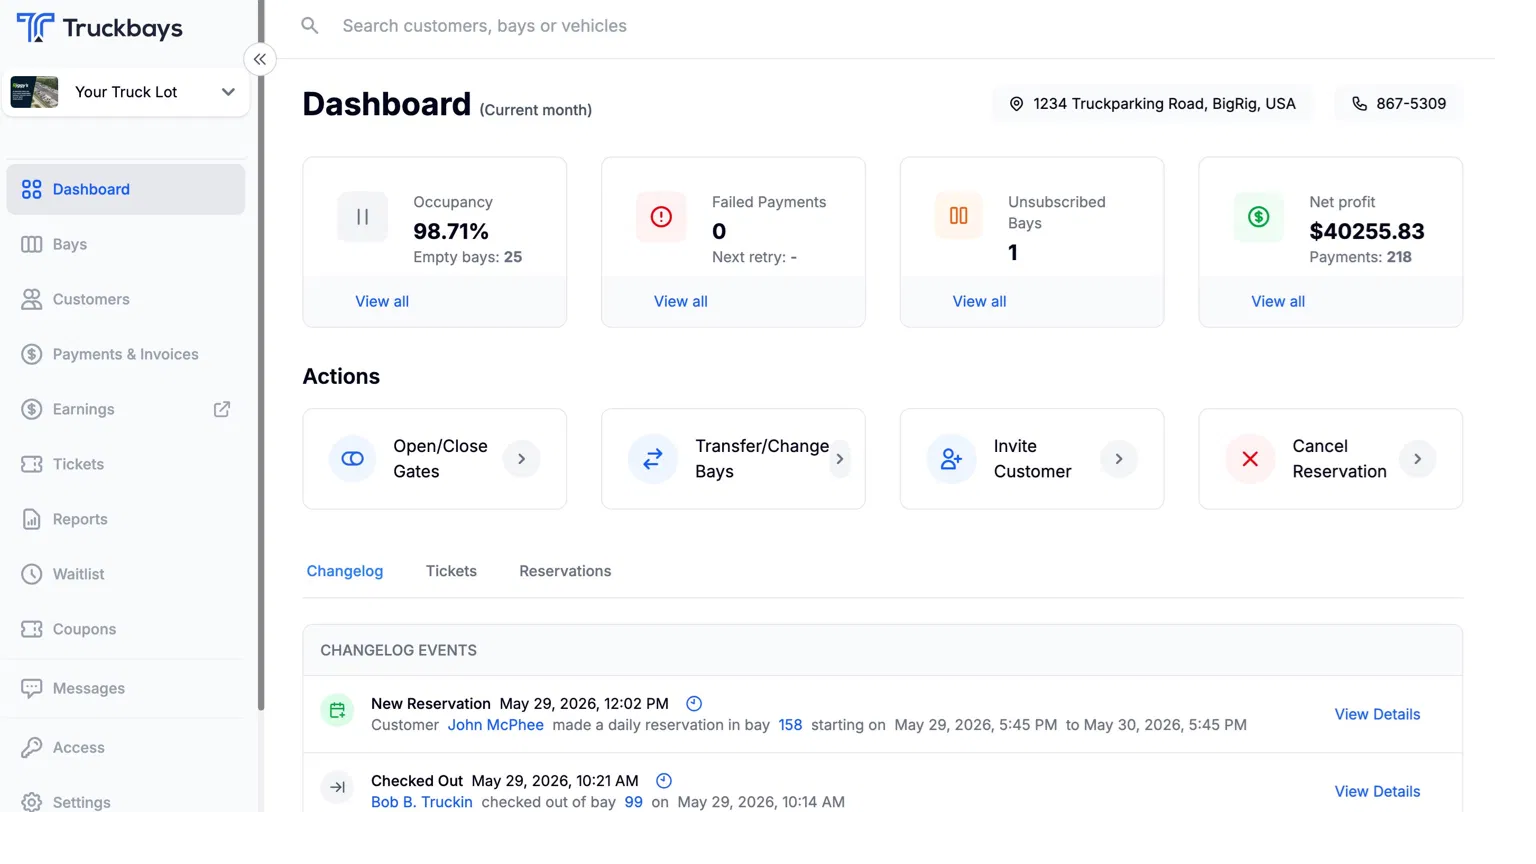1536x864 pixels.
Task: Click the Transfer/Change Bays arrows icon
Action: pyautogui.click(x=653, y=459)
